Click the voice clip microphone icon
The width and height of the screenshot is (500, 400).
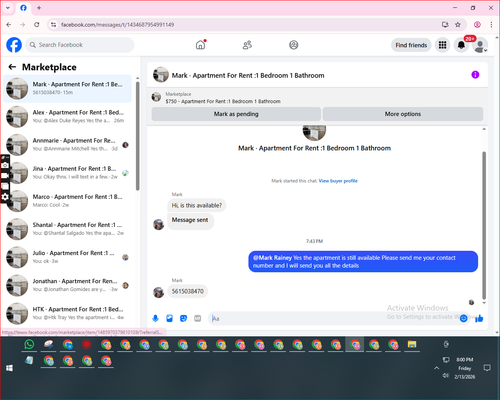pos(155,318)
